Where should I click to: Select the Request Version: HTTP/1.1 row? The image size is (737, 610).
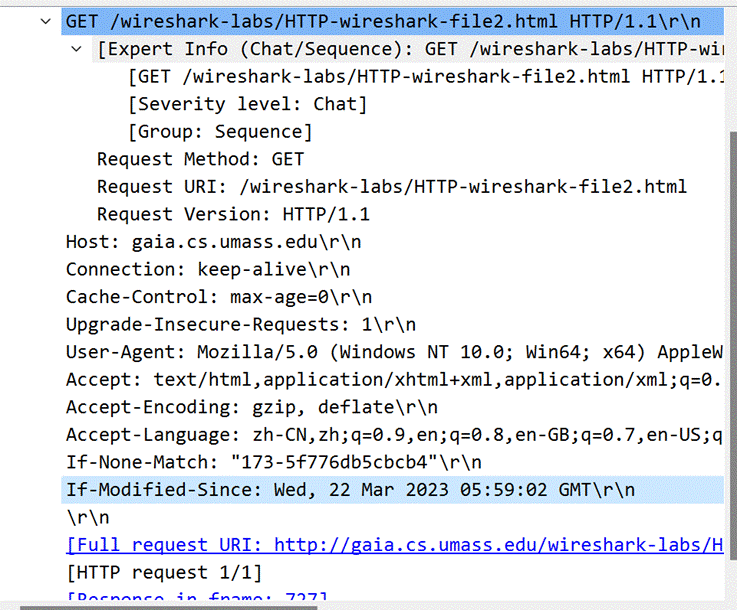233,214
